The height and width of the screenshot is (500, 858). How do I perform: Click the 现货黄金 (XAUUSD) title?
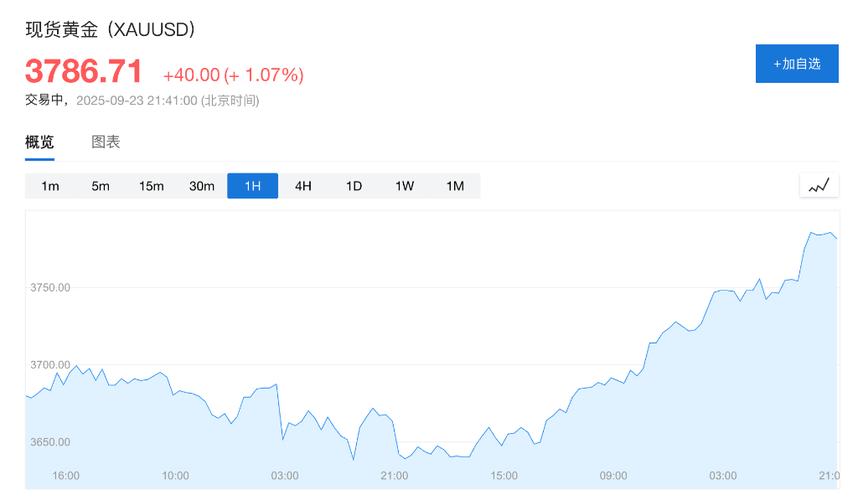point(110,29)
